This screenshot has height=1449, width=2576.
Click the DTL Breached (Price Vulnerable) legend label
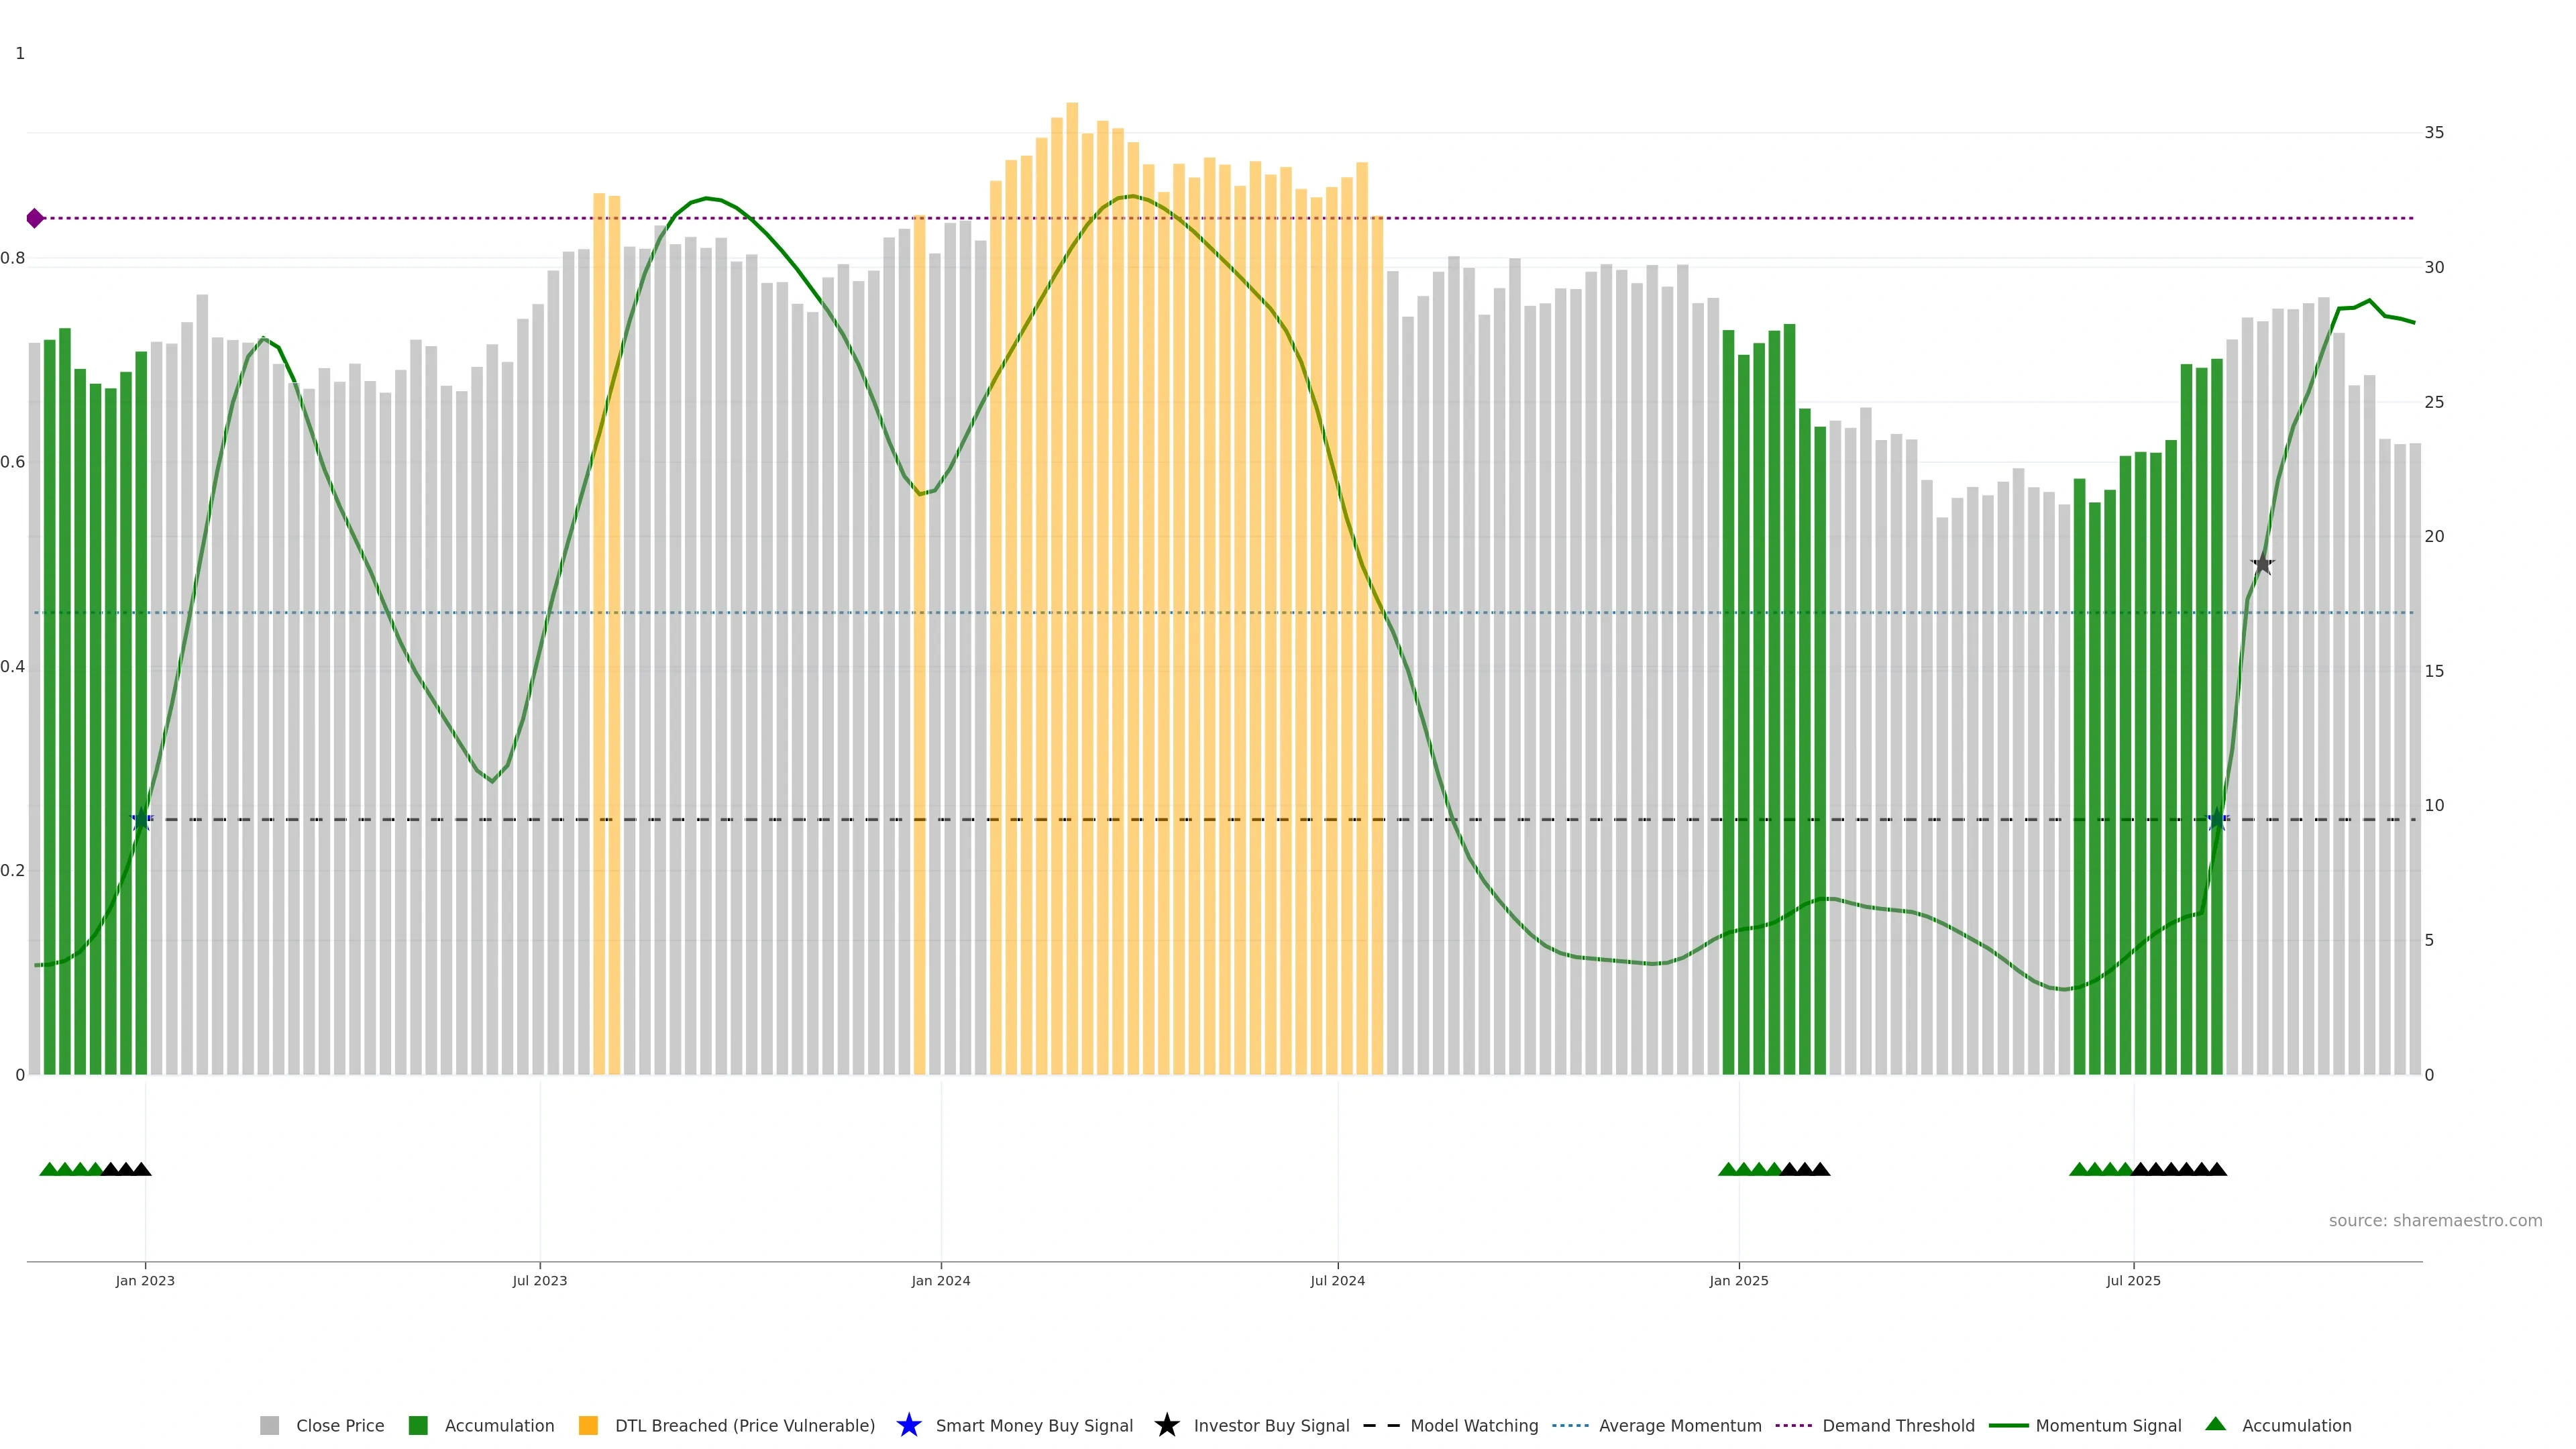(x=744, y=1425)
